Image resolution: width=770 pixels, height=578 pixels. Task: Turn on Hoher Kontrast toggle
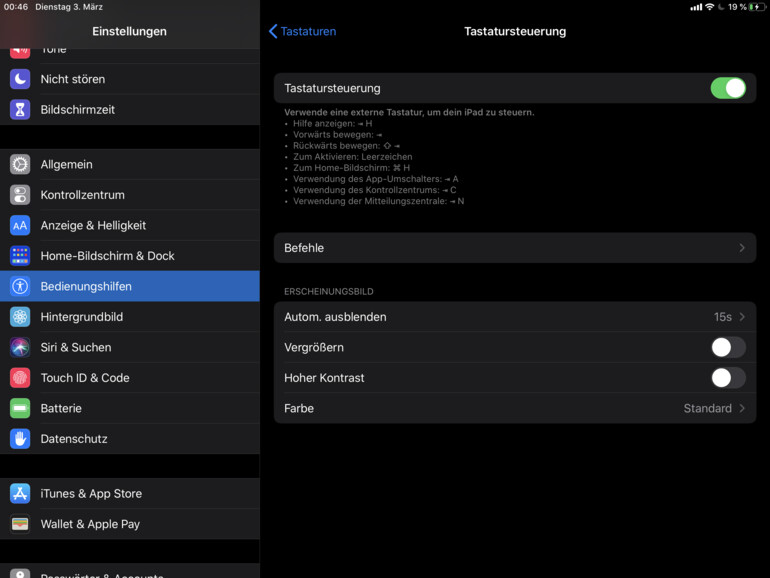728,378
